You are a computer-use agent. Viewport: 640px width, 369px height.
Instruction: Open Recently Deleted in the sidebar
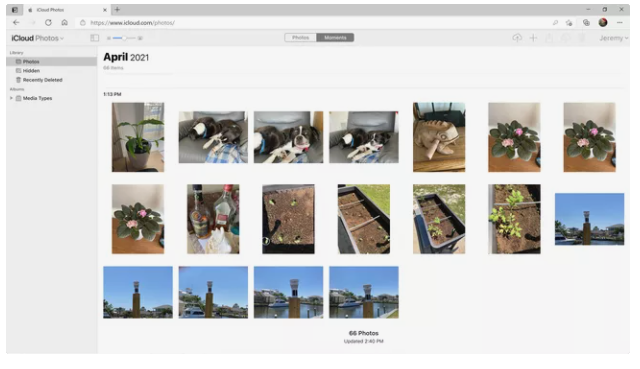51,80
